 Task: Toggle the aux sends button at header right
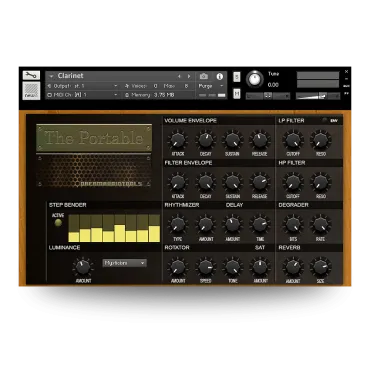point(346,86)
